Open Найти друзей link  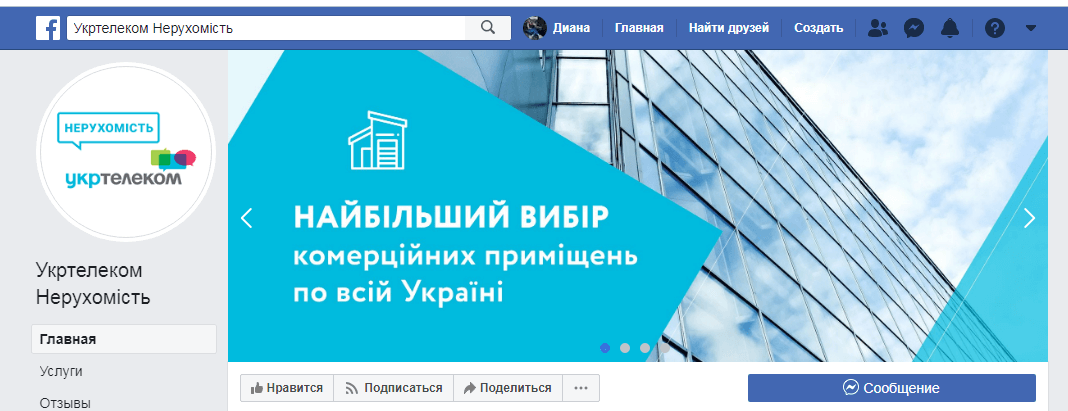pyautogui.click(x=729, y=28)
